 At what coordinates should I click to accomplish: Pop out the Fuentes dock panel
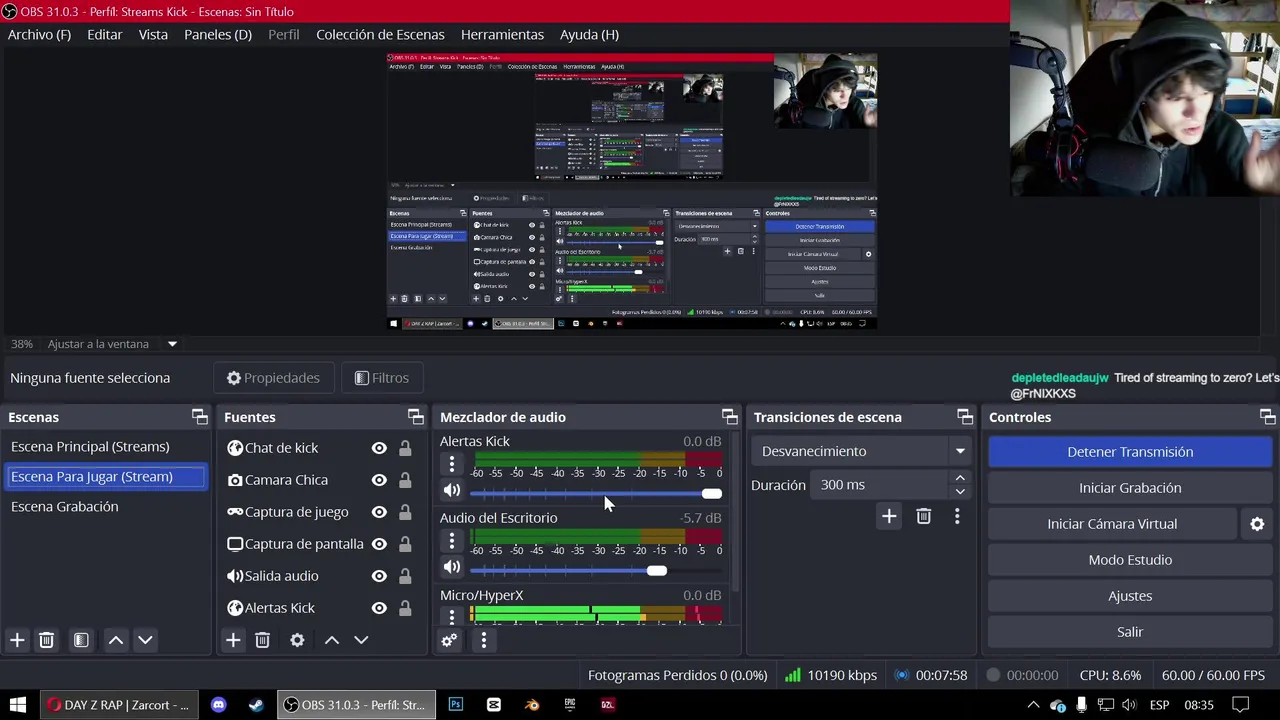[416, 417]
